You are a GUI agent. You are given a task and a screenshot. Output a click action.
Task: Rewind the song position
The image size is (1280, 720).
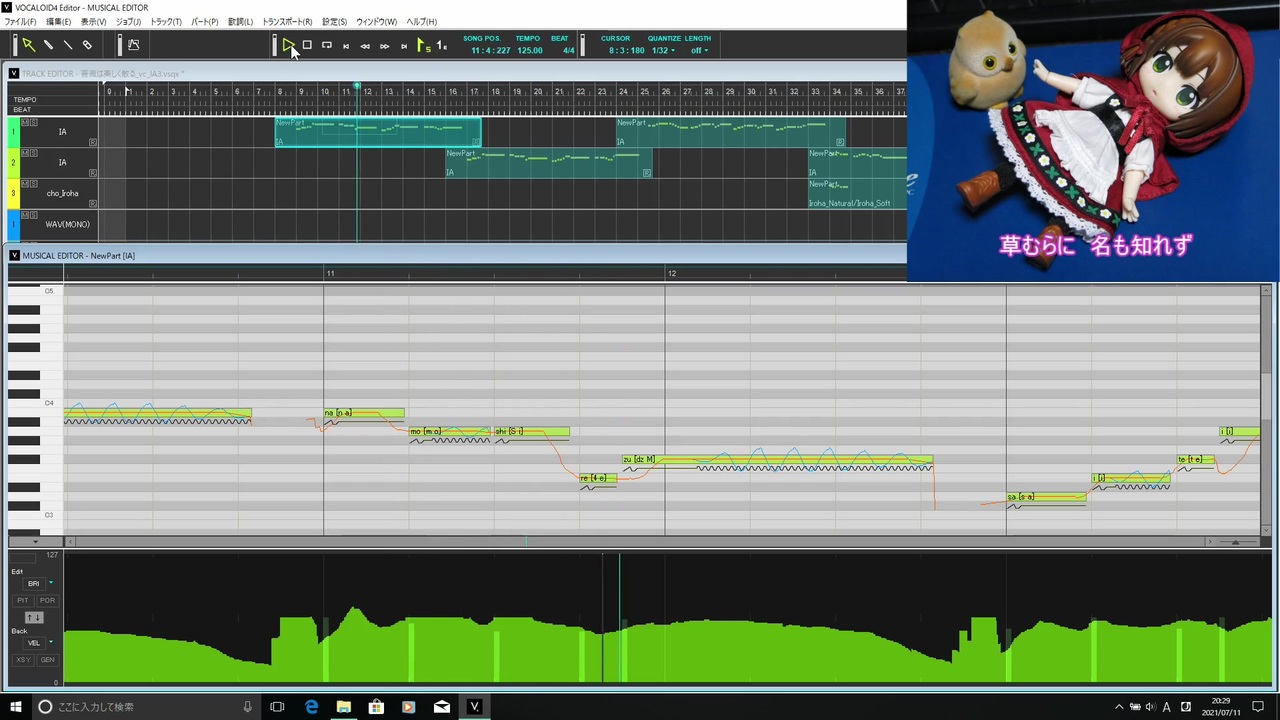pyautogui.click(x=365, y=46)
